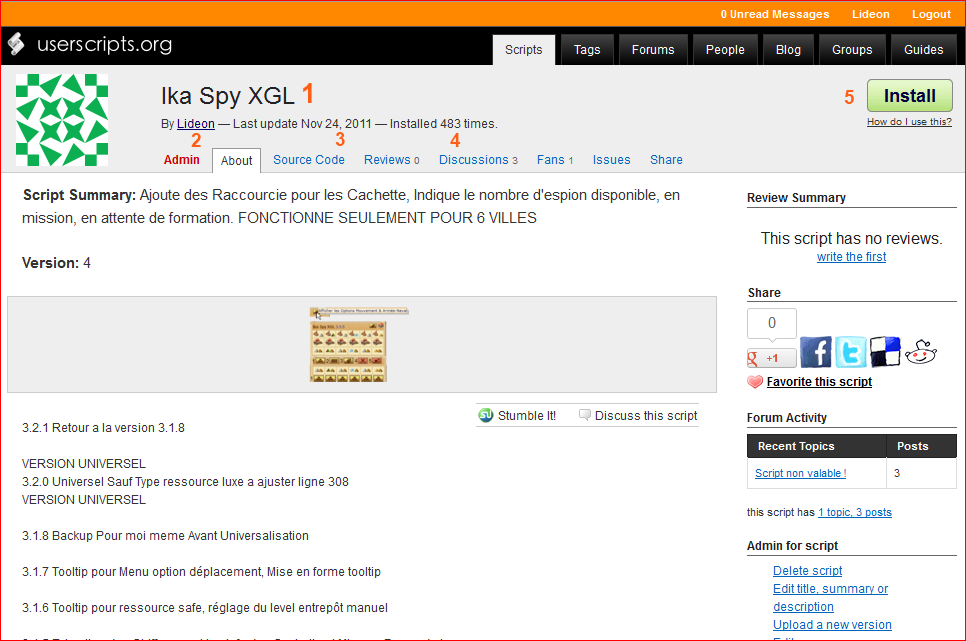This screenshot has width=966, height=641.
Task: Click '3.1.6 Tooltip pour ressource safe' line
Action: (205, 608)
